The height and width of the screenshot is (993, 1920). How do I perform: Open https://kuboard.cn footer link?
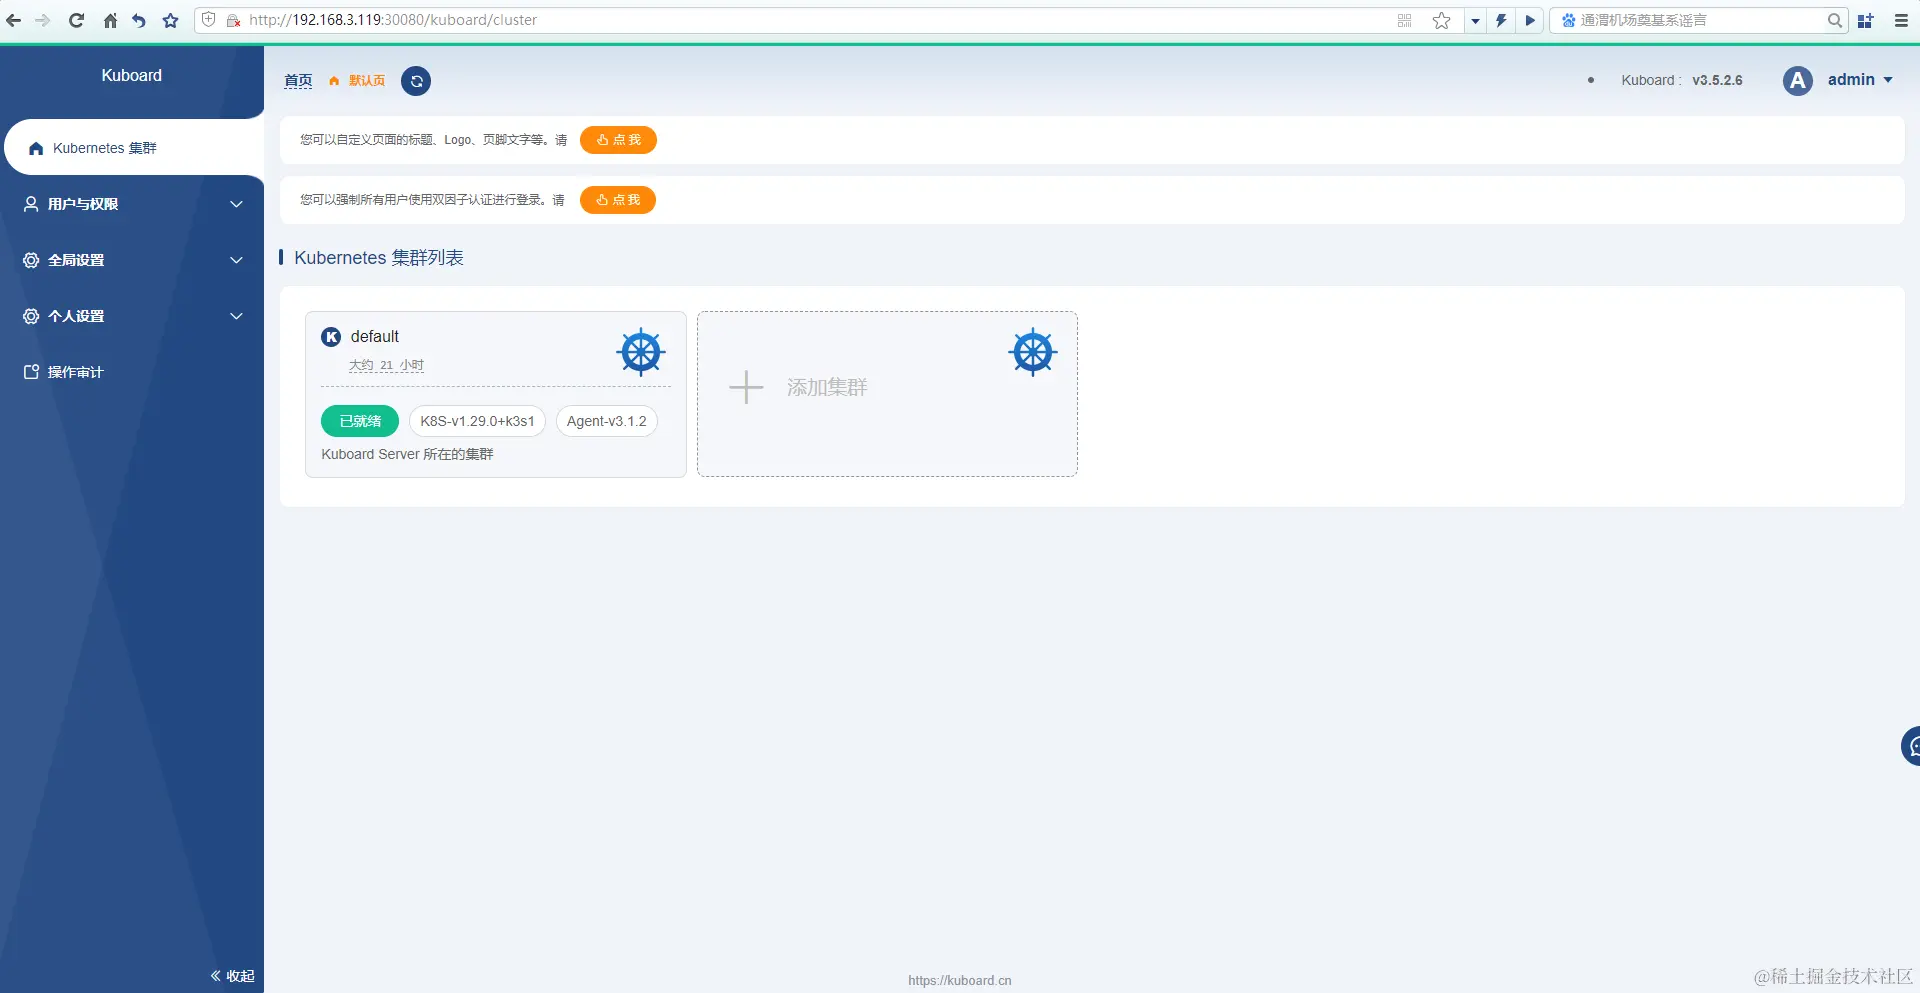[x=960, y=981]
